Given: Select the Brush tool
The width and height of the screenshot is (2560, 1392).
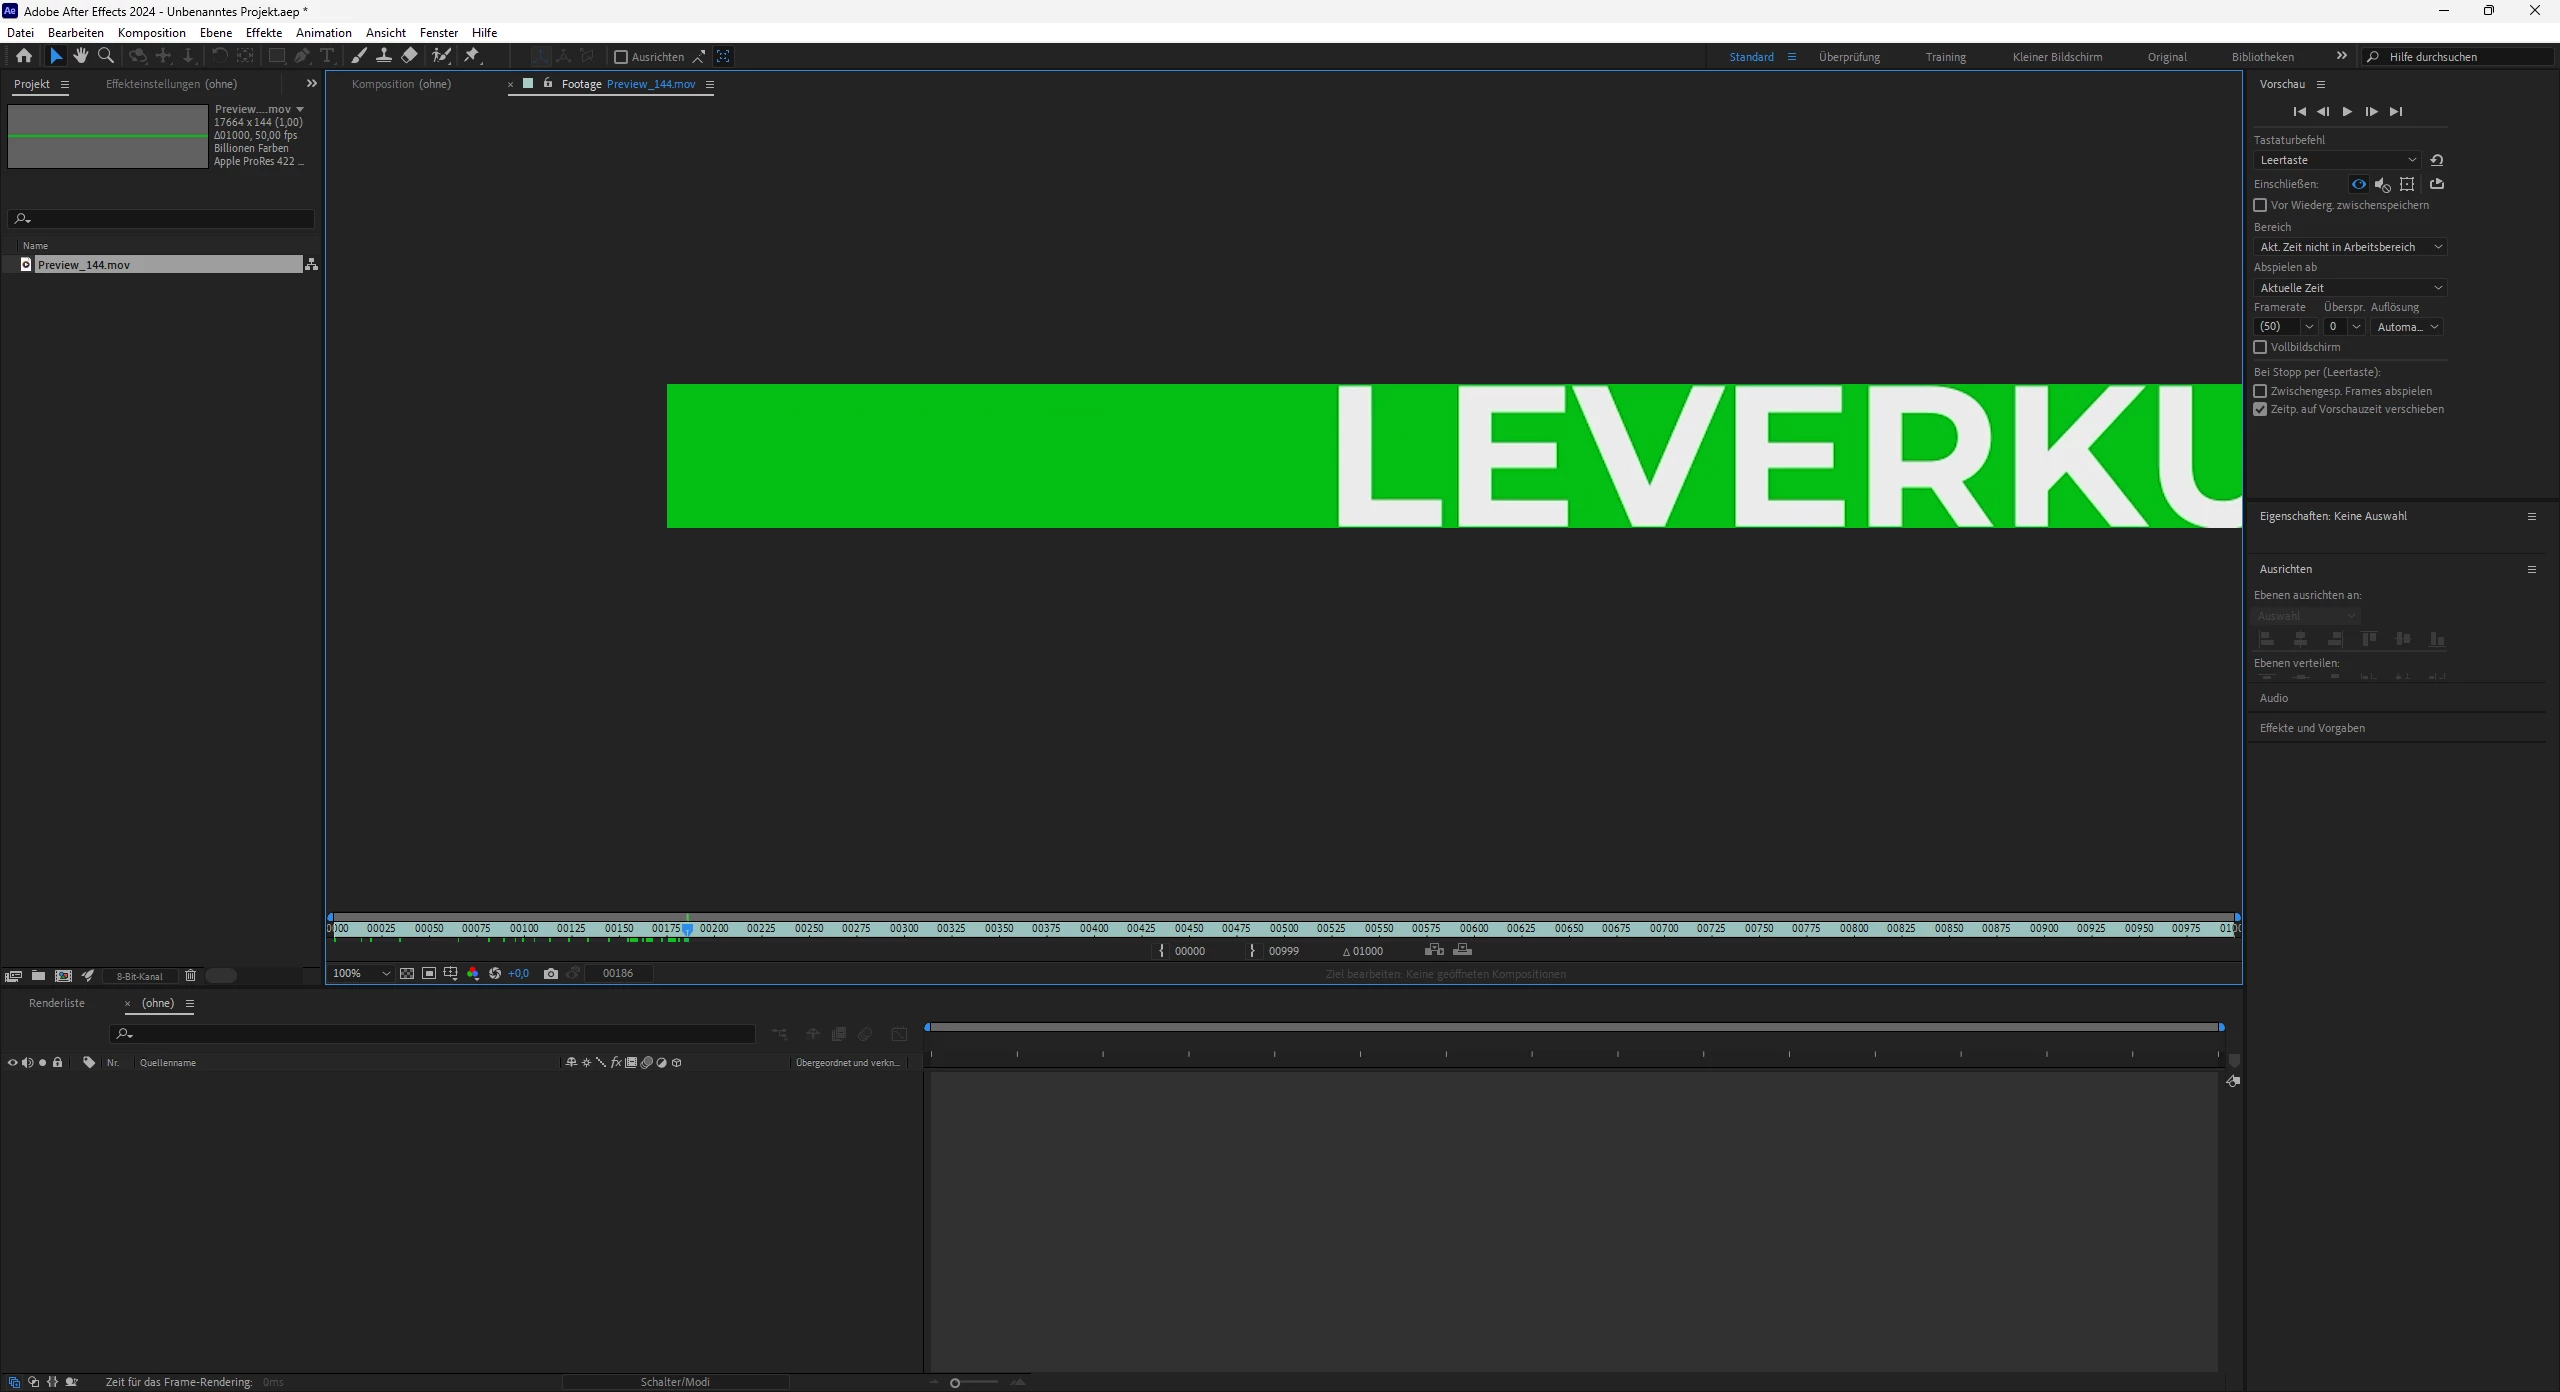Looking at the screenshot, I should click(x=359, y=56).
